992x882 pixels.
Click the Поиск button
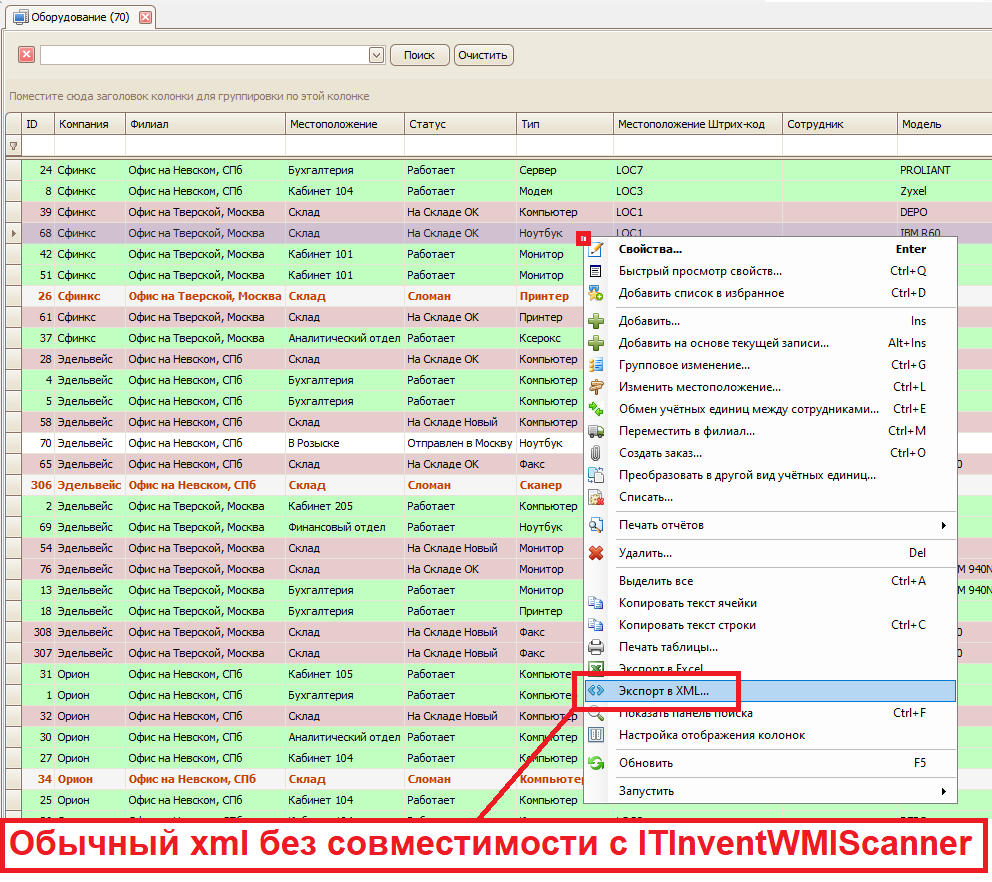419,55
